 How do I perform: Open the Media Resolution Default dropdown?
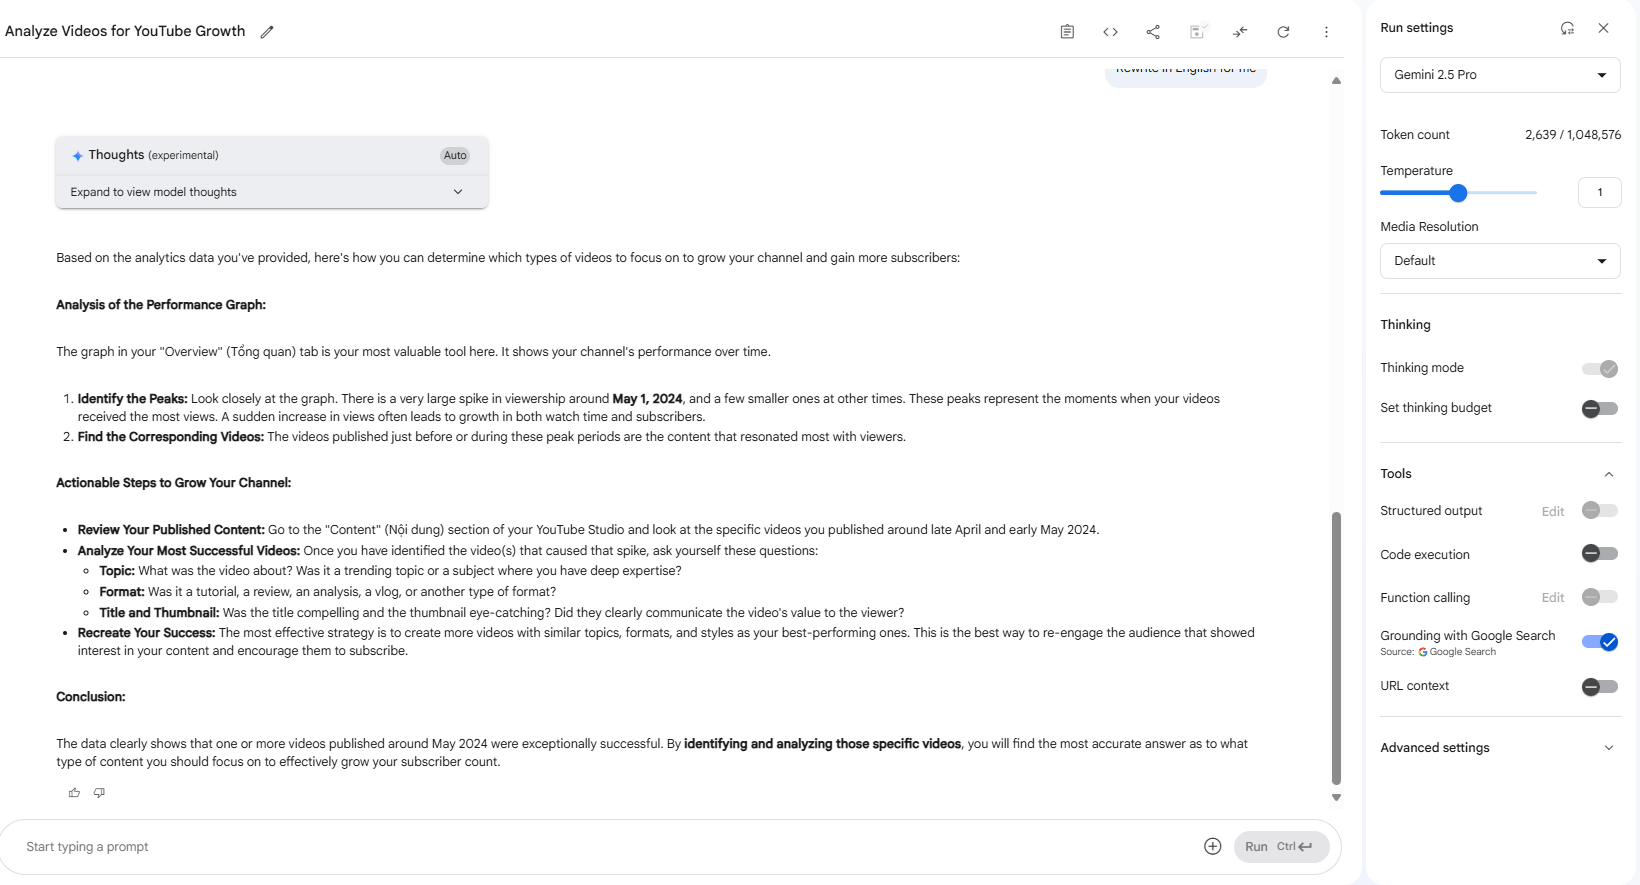1500,261
